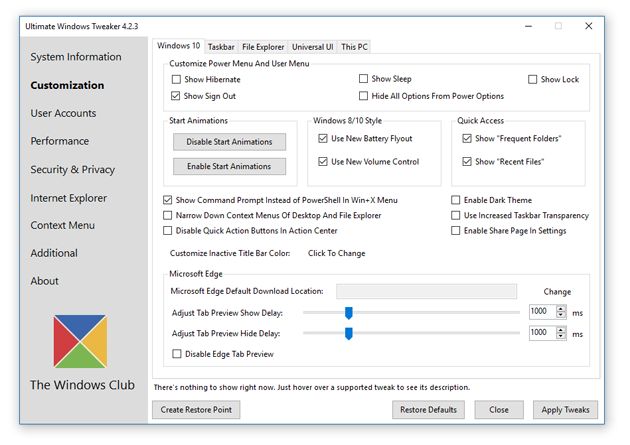The image size is (630, 445).
Task: Select Customization in sidebar
Action: pyautogui.click(x=67, y=85)
